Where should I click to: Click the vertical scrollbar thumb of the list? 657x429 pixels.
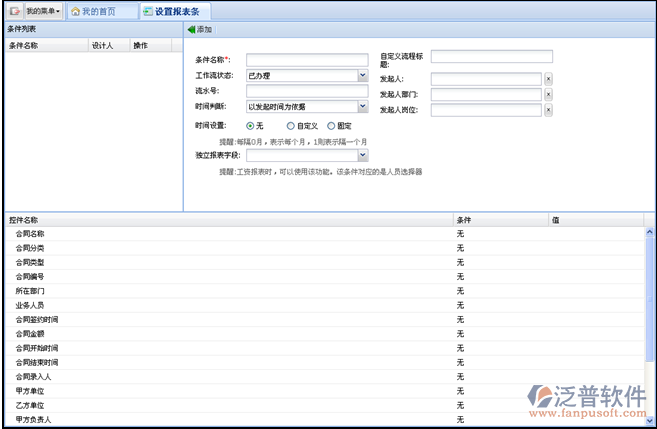point(649,298)
